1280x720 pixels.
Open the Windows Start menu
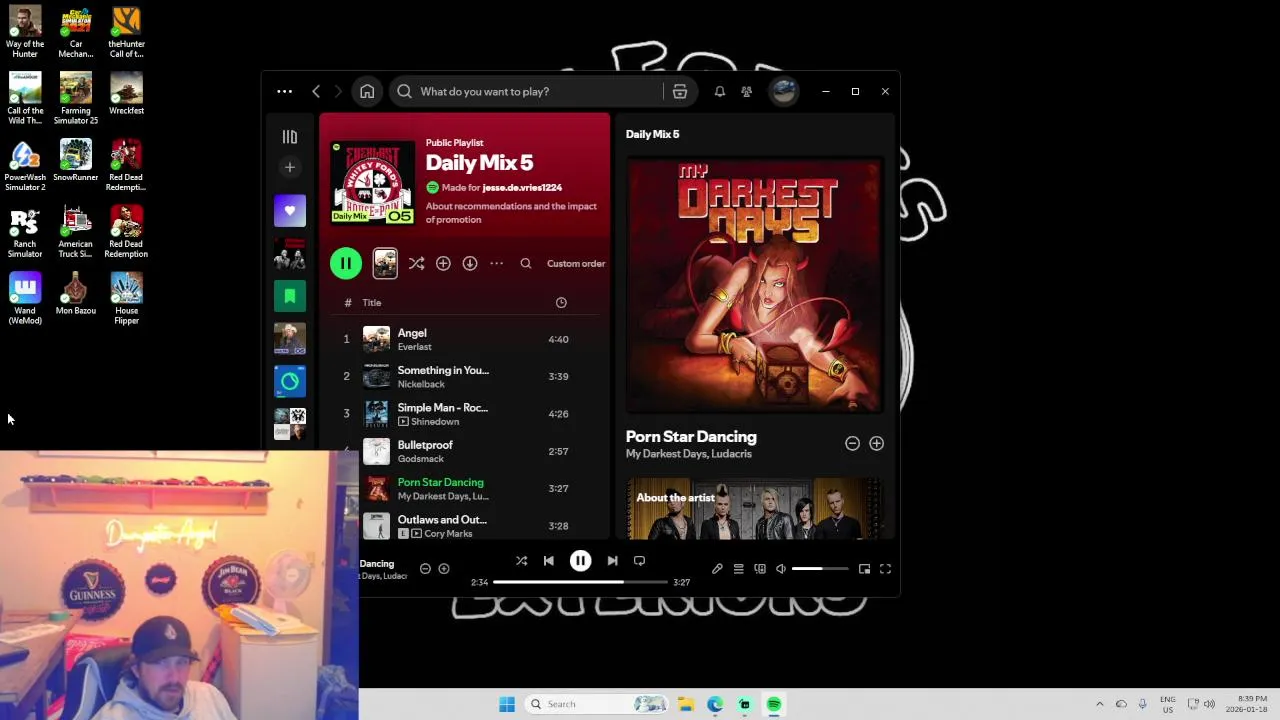tap(507, 704)
